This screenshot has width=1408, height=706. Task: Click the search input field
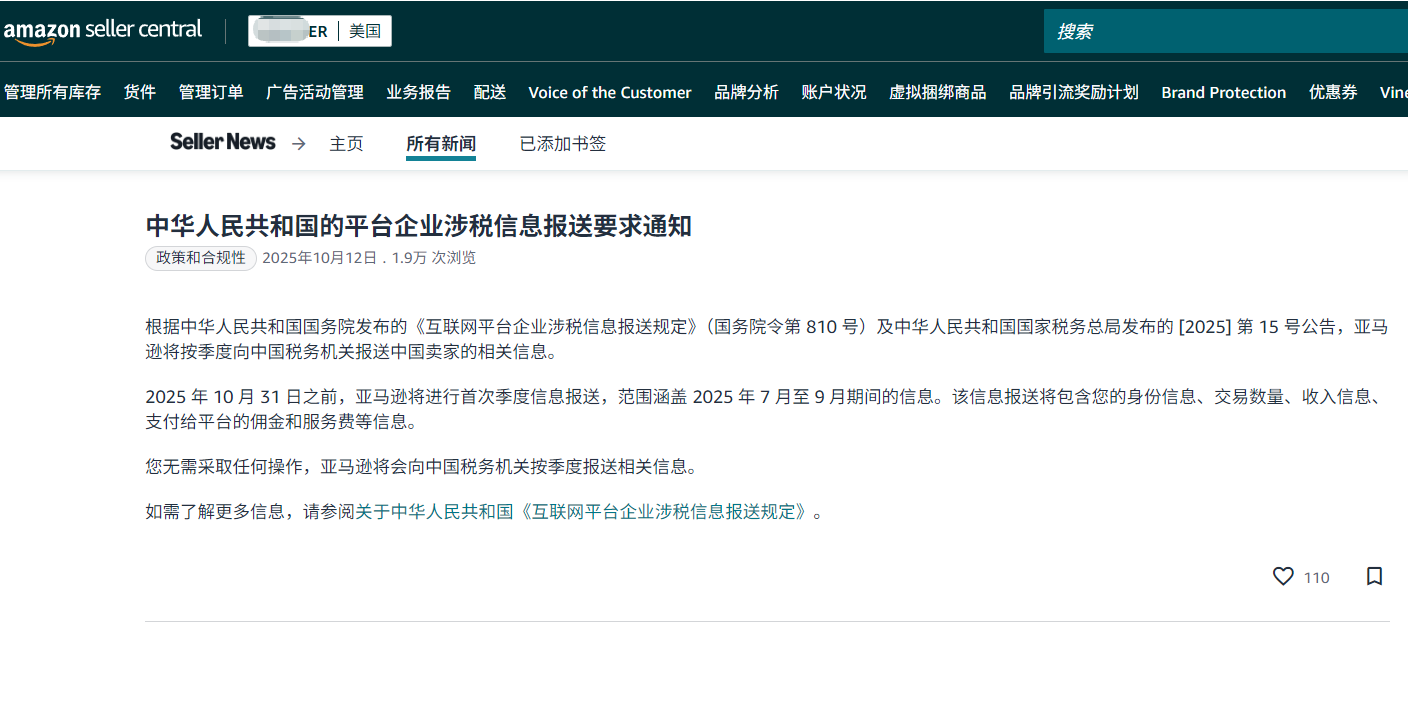(x=1225, y=32)
